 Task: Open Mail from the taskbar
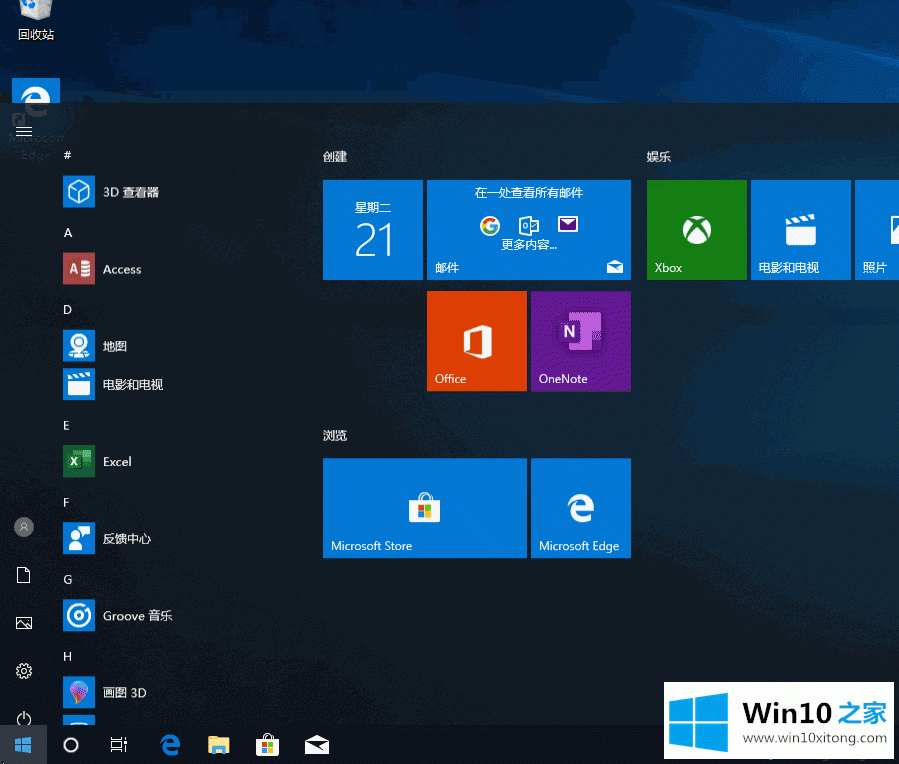(x=316, y=745)
